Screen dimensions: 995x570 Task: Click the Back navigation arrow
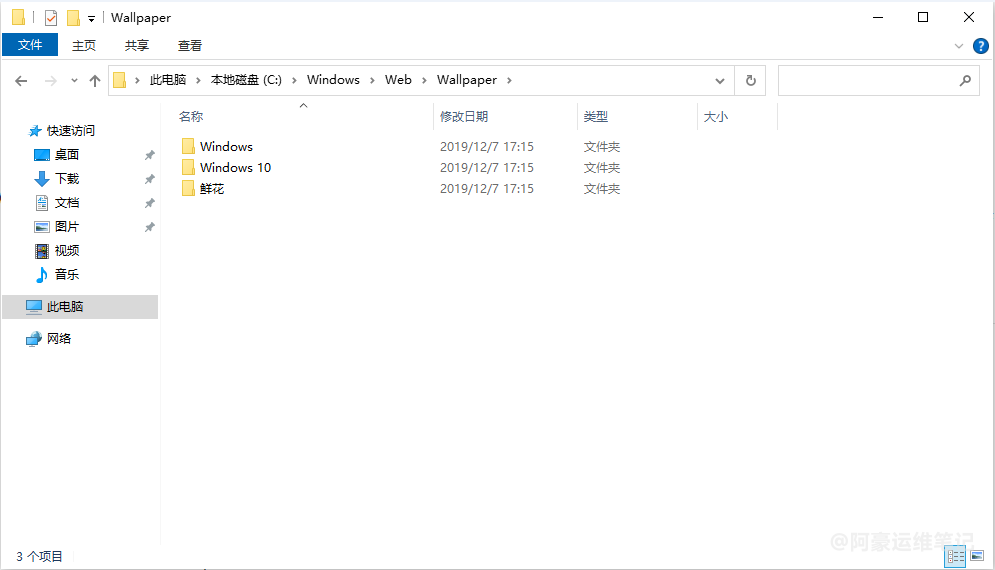(x=21, y=81)
